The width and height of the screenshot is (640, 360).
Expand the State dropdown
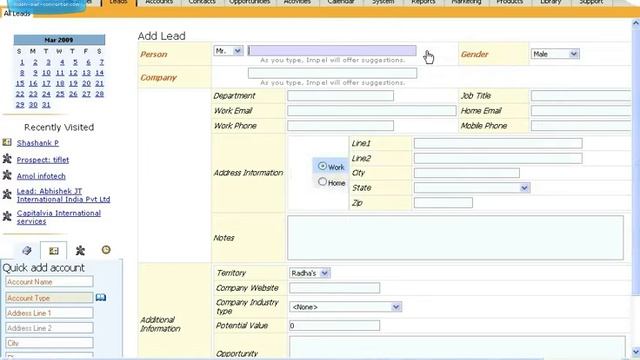472,188
